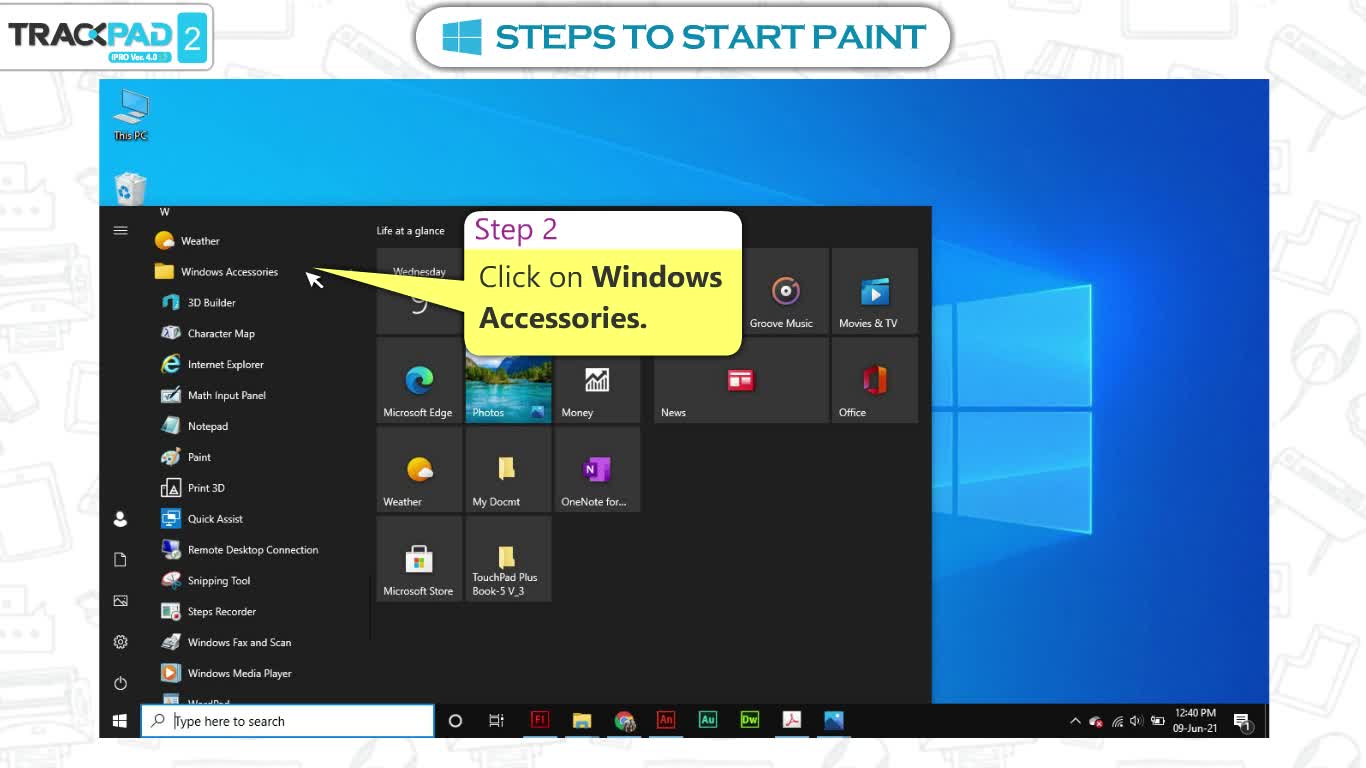Viewport: 1366px width, 768px height.
Task: Open Google Chrome from the taskbar
Action: 625,720
